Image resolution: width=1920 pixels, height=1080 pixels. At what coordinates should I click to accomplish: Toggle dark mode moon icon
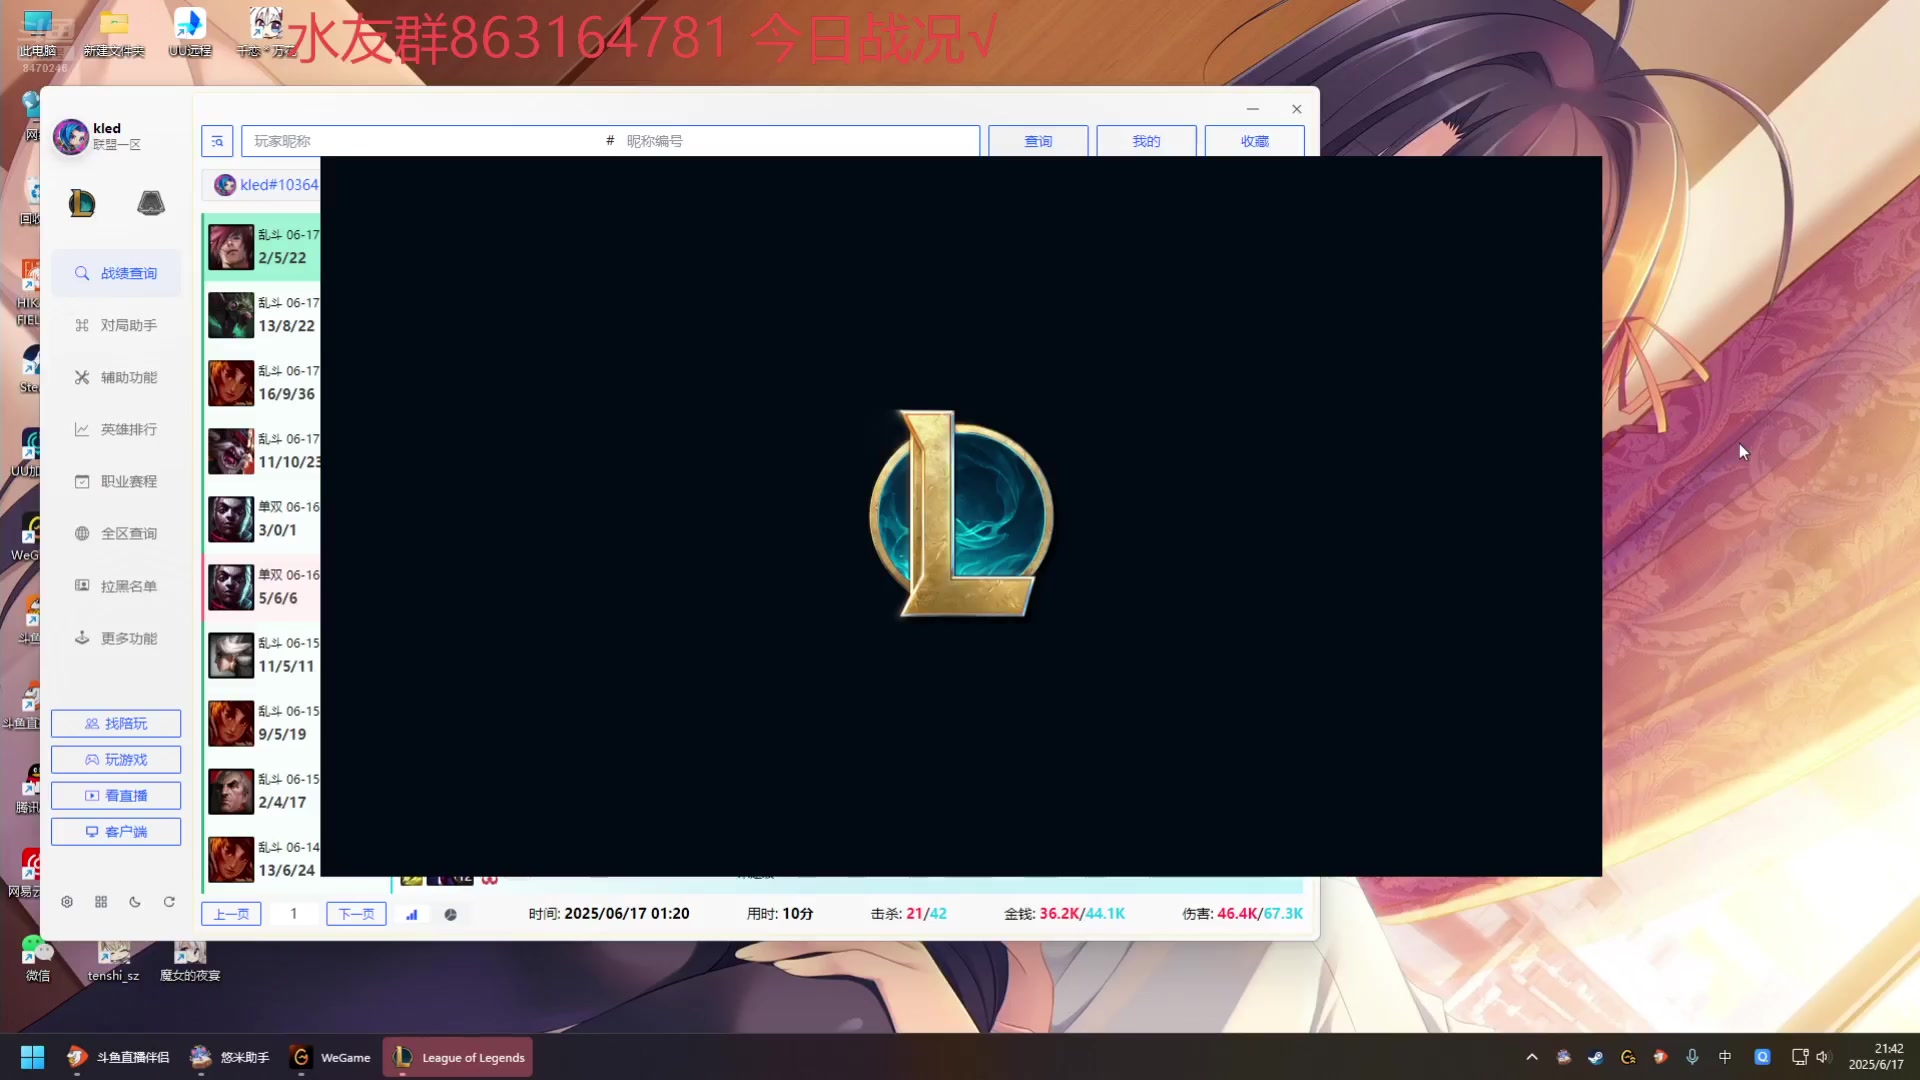(135, 902)
